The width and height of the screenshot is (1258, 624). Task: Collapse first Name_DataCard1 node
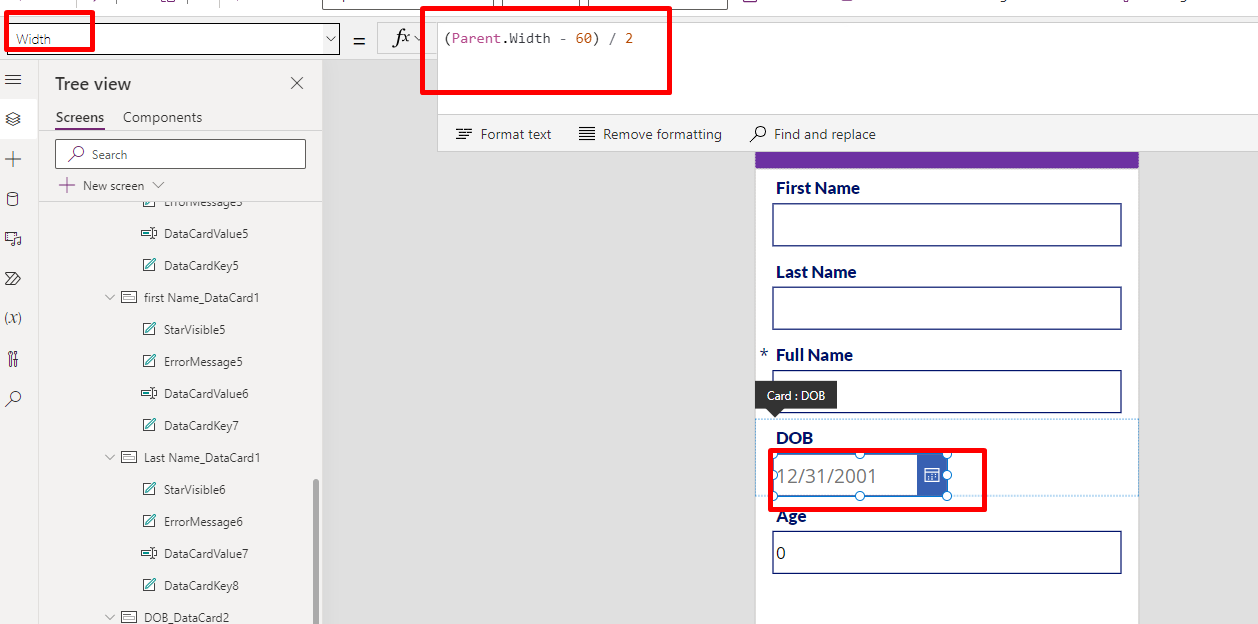pos(110,297)
